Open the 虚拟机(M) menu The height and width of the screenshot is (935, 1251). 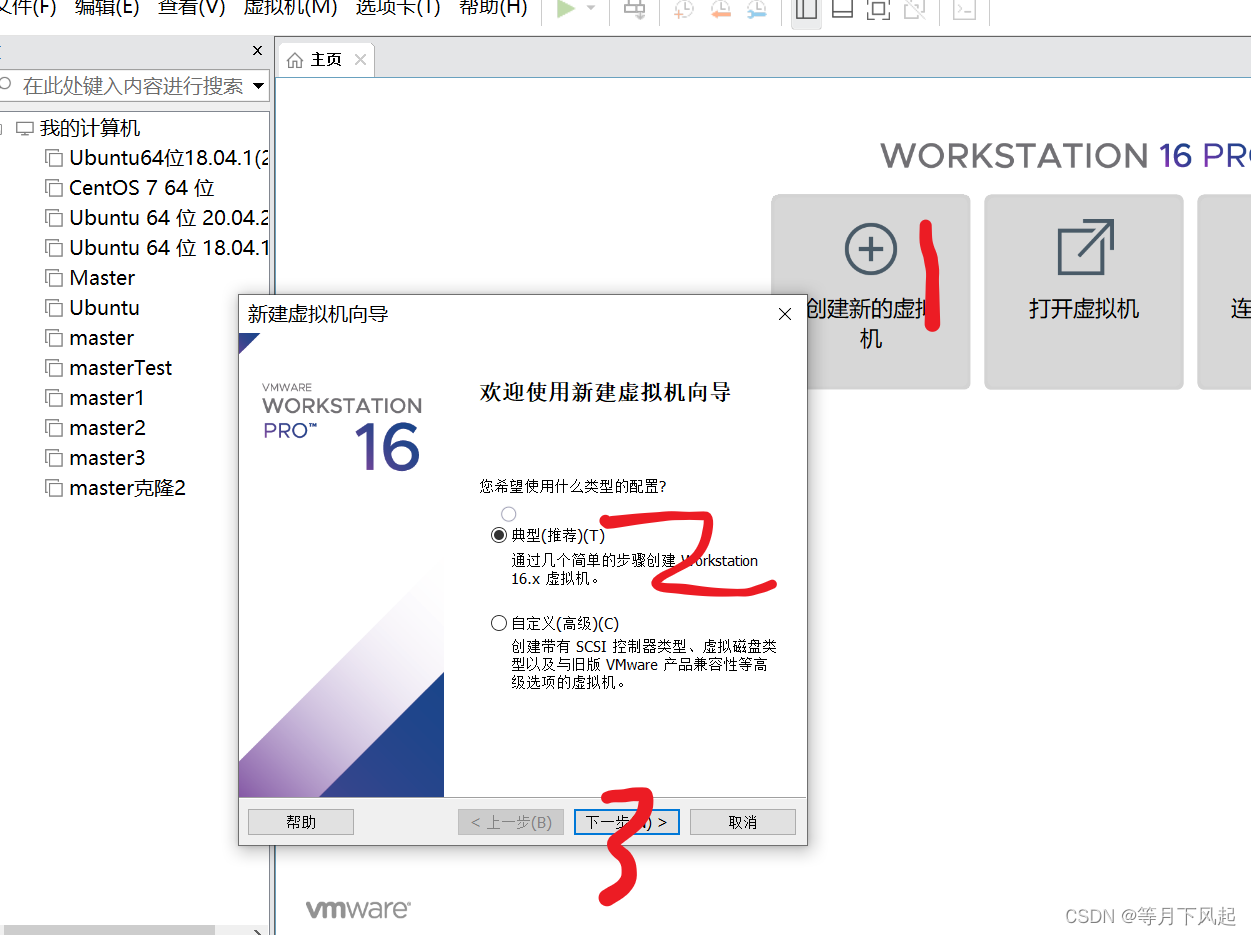point(290,8)
